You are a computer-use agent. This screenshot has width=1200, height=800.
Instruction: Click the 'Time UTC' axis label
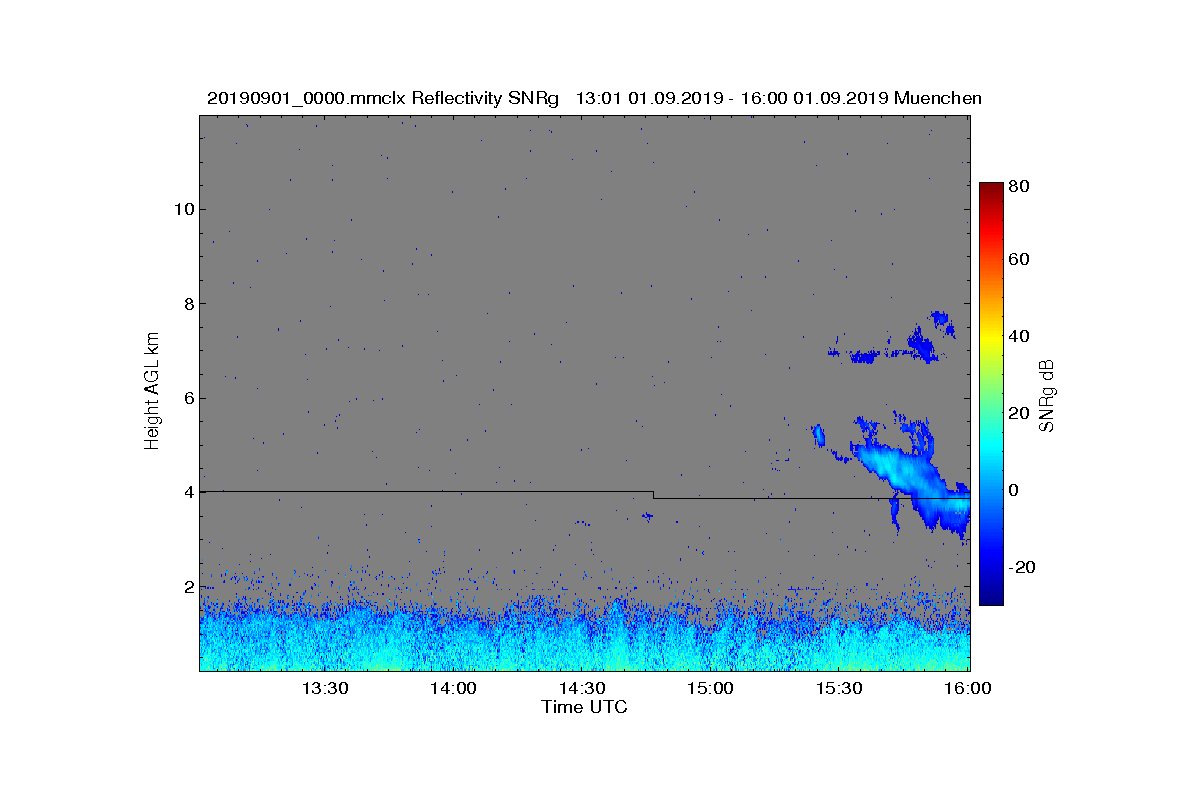pos(585,707)
